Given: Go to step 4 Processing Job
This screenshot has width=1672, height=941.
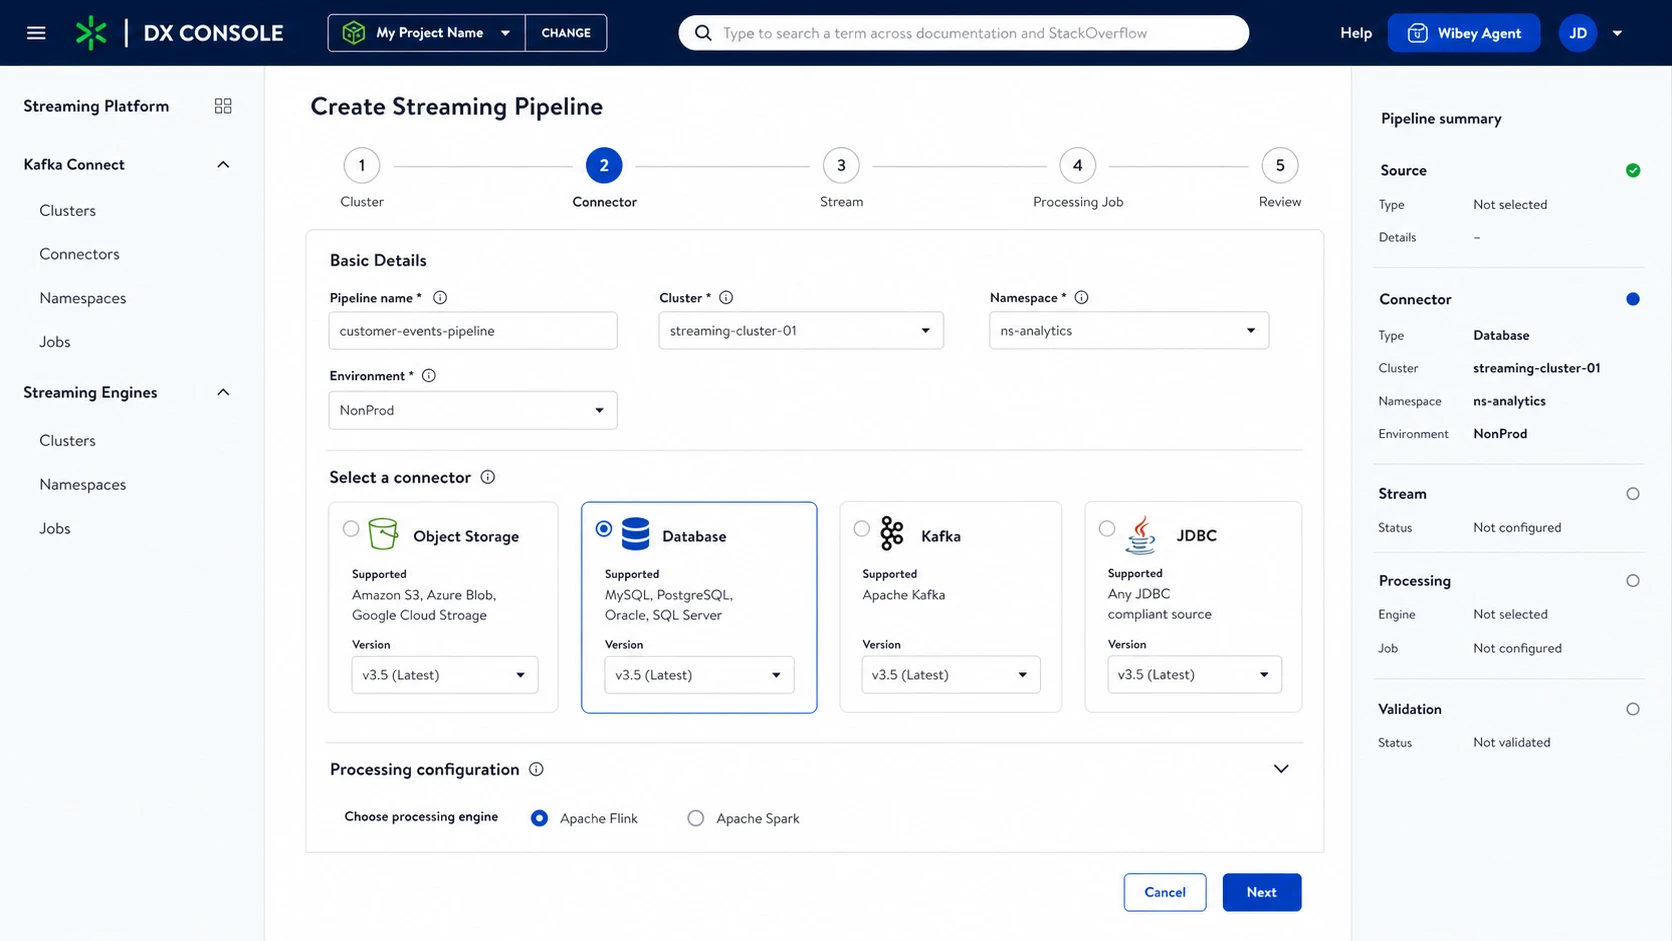Looking at the screenshot, I should (x=1078, y=166).
